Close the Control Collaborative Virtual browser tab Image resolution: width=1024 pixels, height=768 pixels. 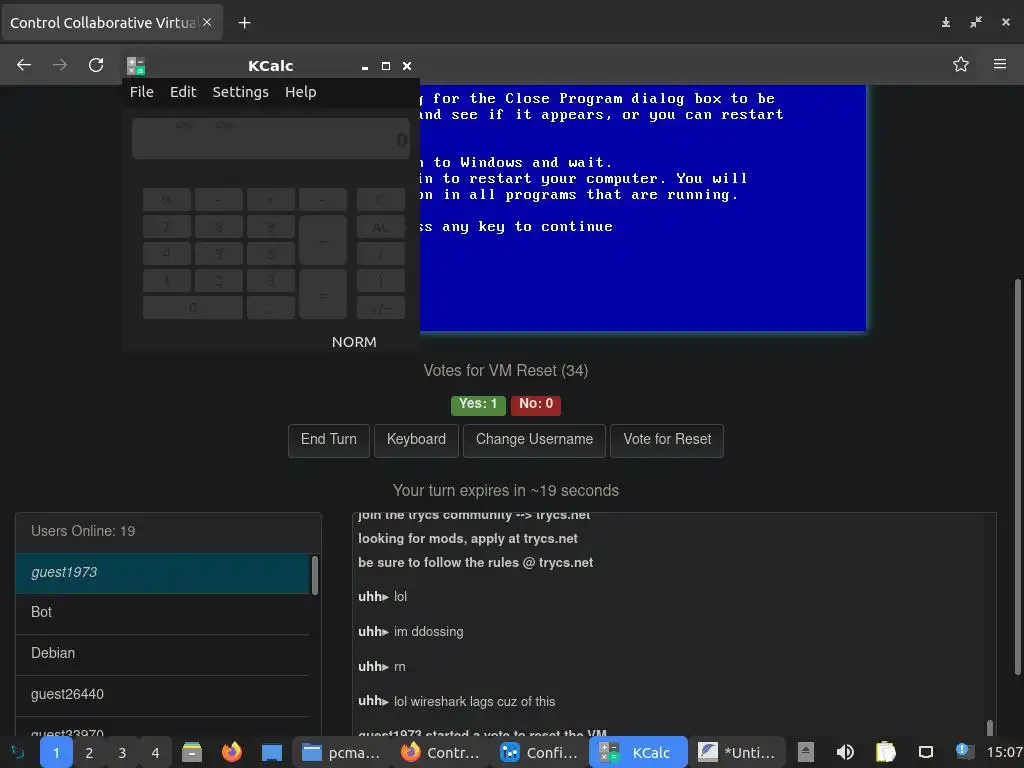(207, 22)
